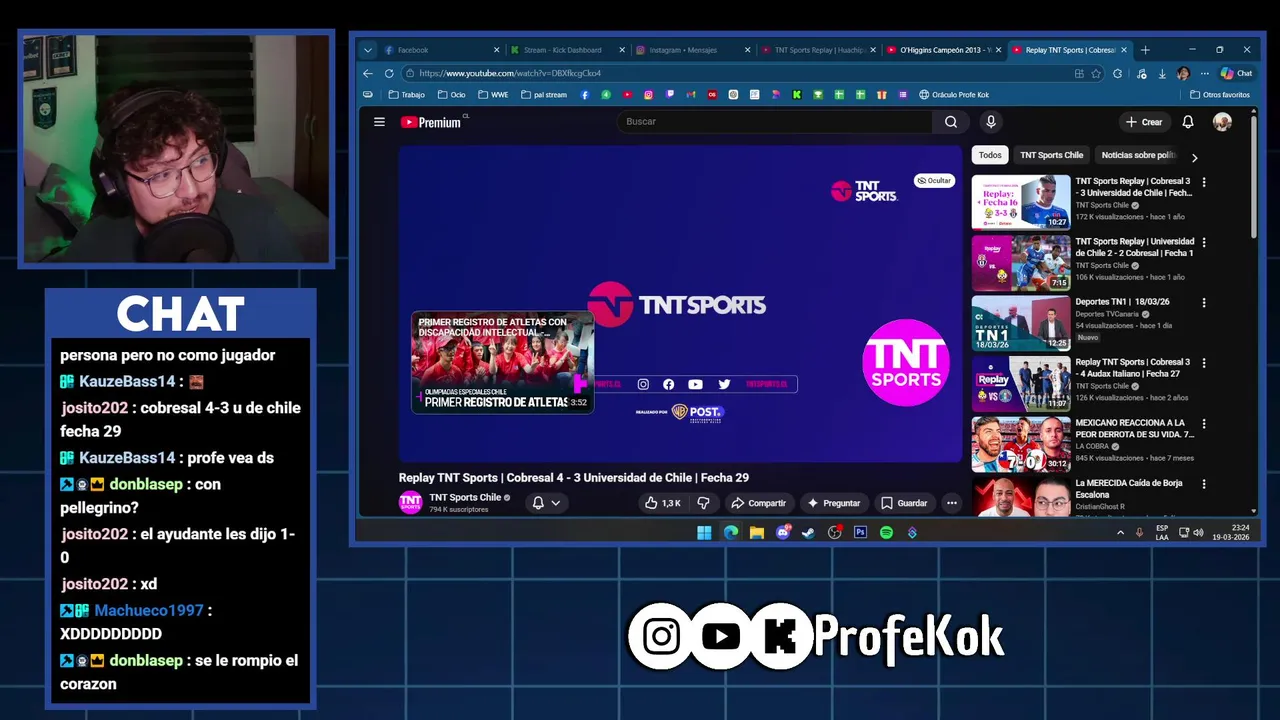Open the WWE bookmarks folder
Viewport: 1280px width, 720px height.
[493, 95]
